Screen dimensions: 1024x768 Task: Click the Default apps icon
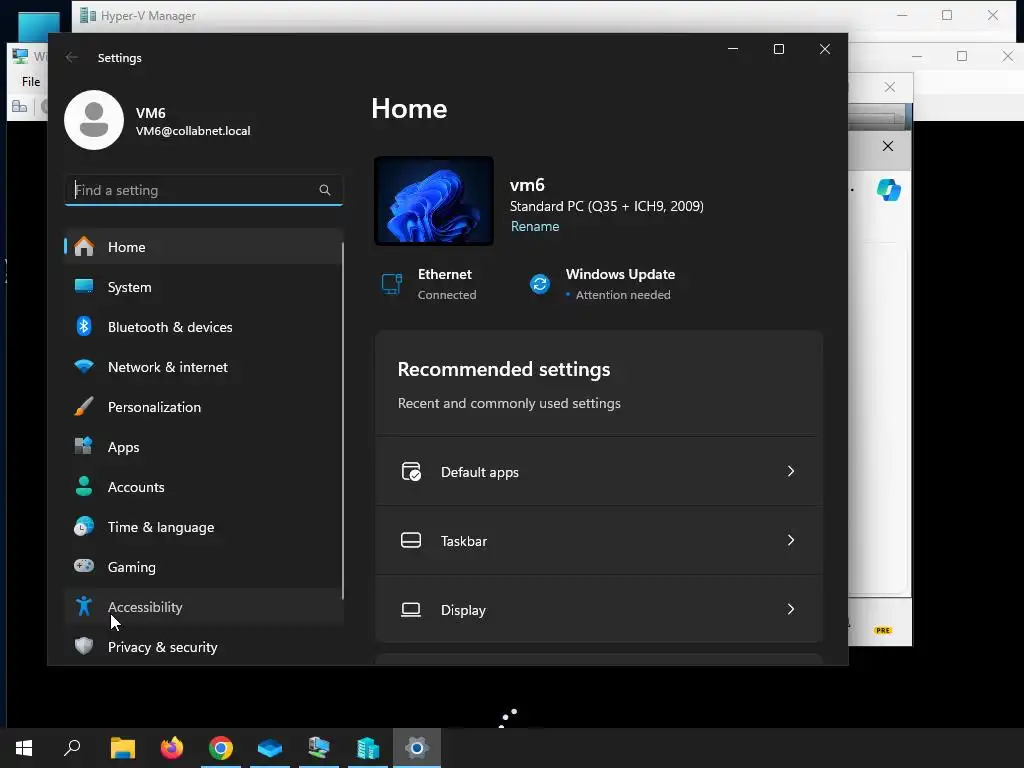pyautogui.click(x=411, y=471)
